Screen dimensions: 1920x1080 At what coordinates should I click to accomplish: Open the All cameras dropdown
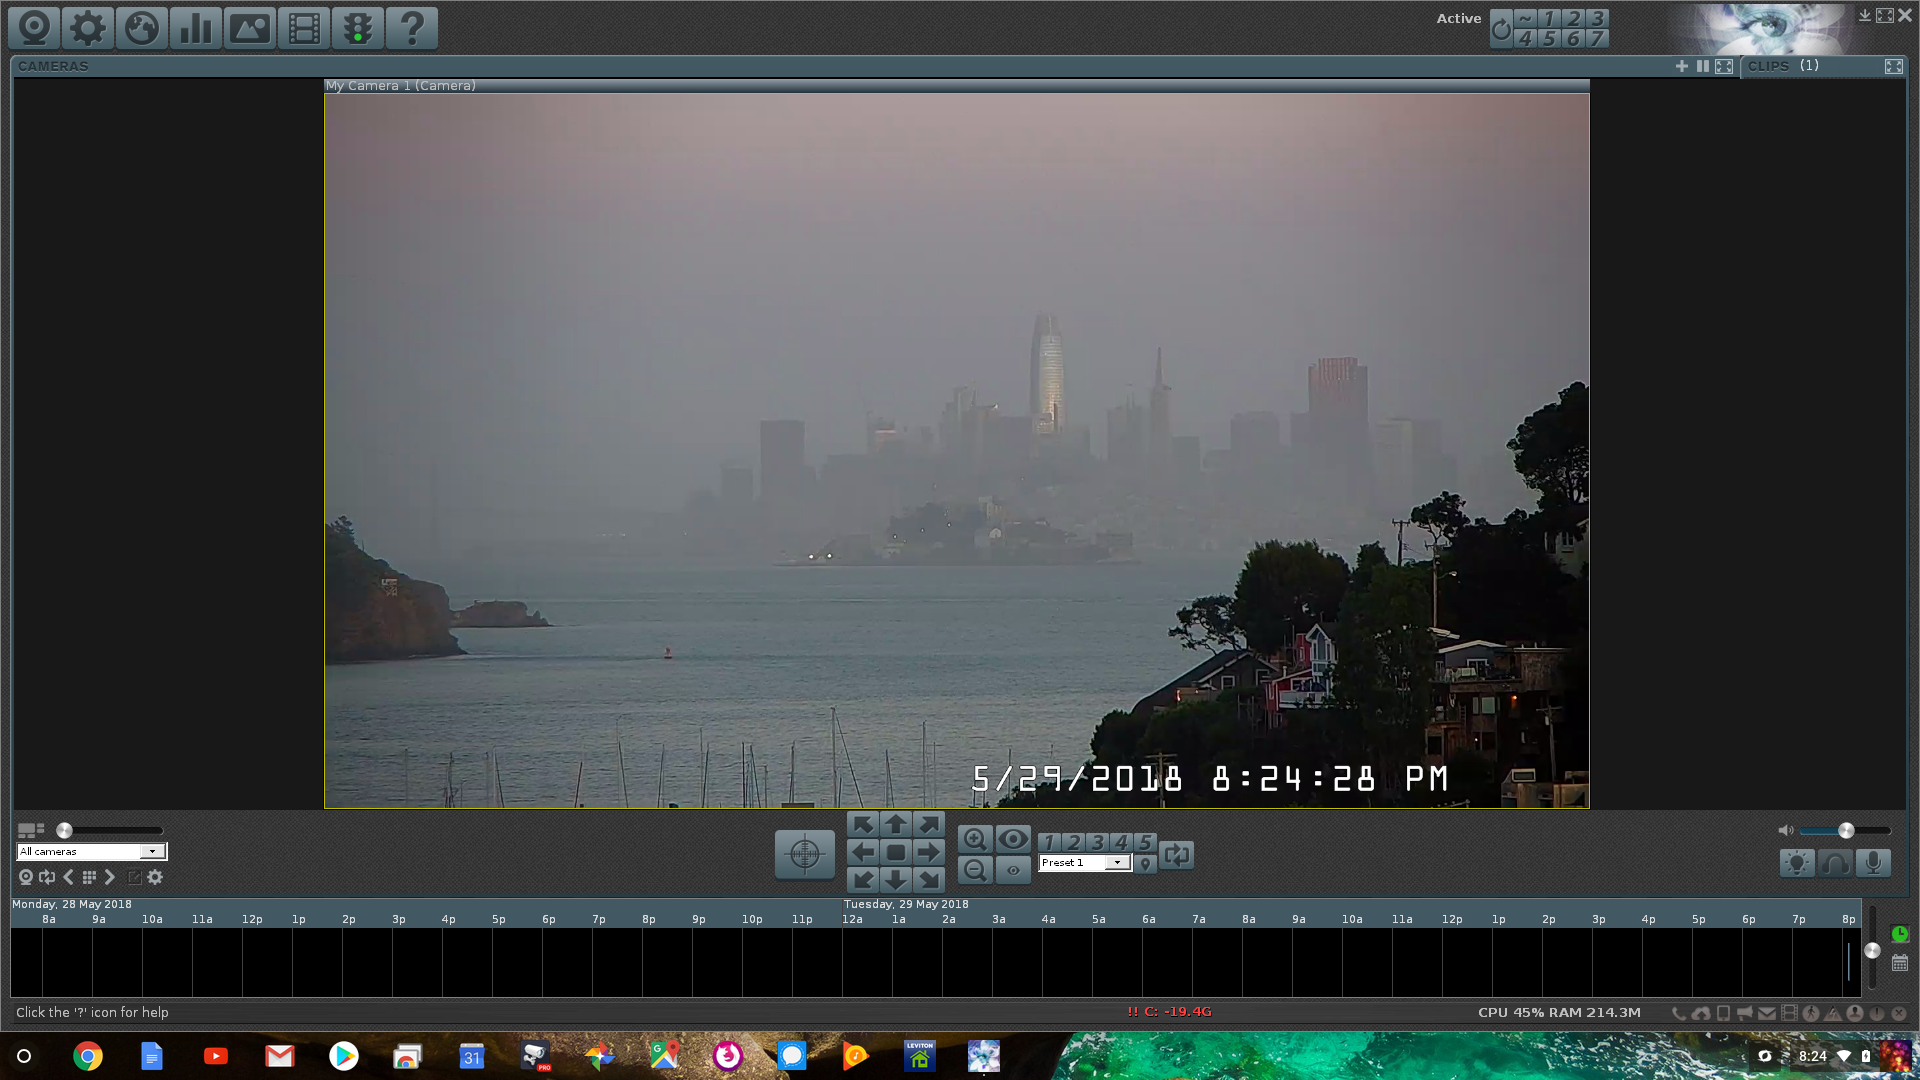click(x=91, y=852)
